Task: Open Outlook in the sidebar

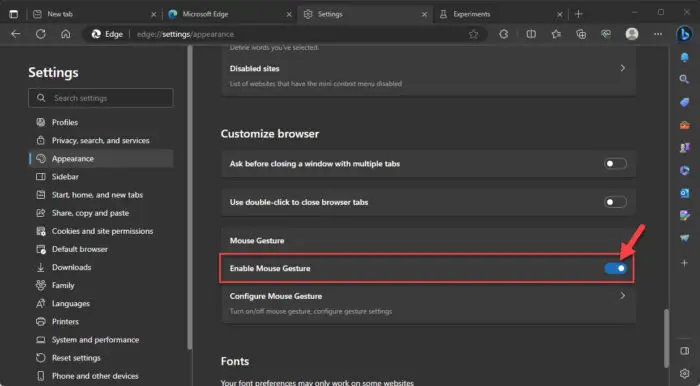Action: pos(684,193)
